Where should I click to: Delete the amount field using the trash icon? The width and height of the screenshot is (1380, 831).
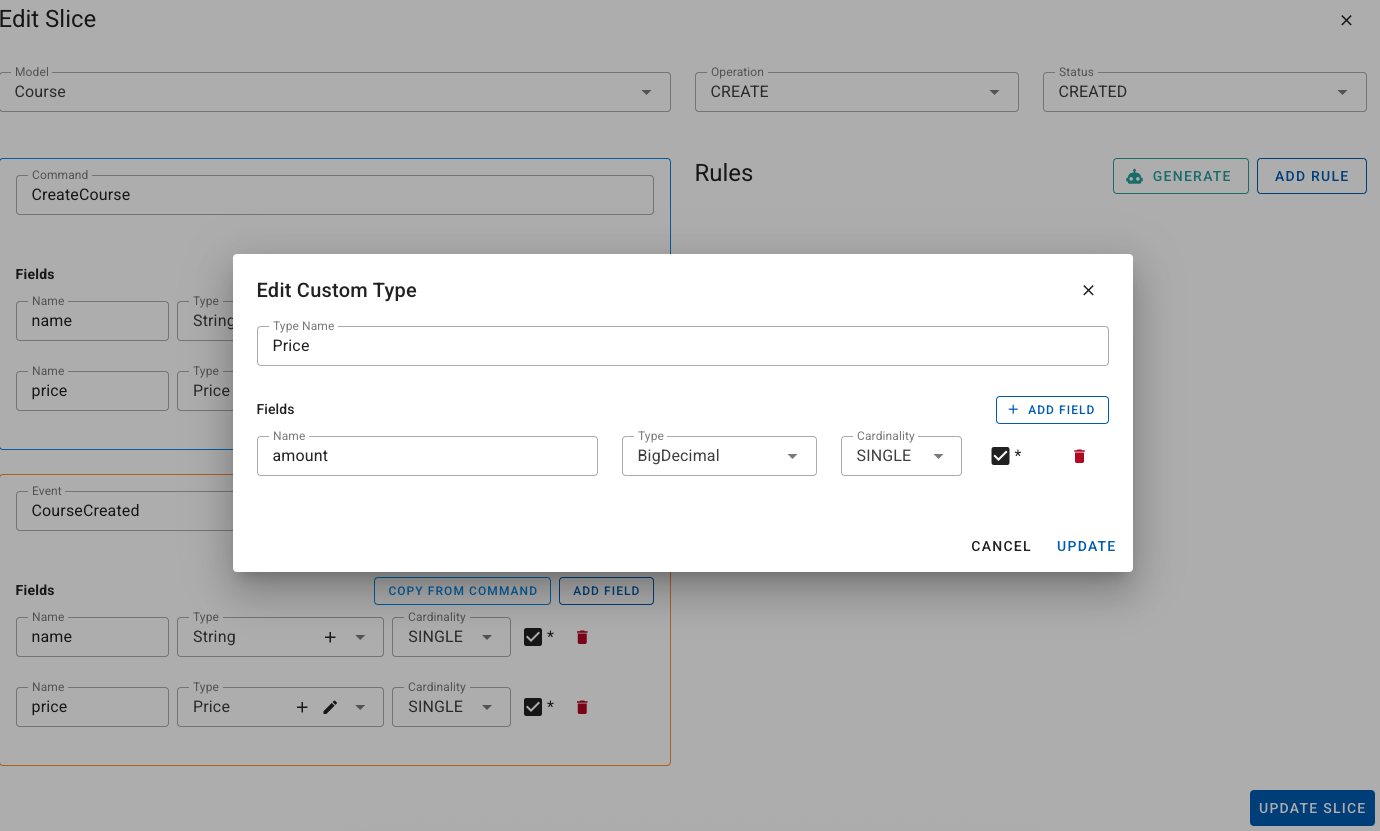(x=1079, y=455)
